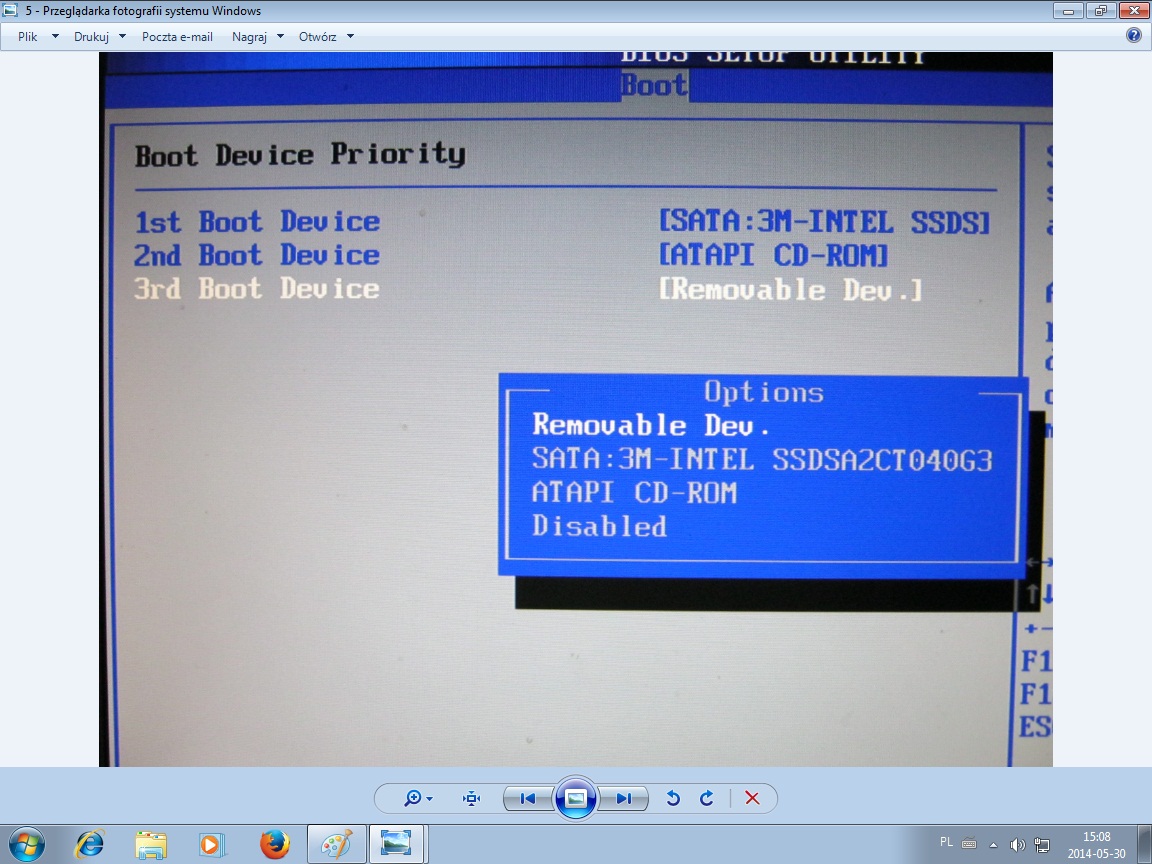Click SATA:3M-INTEL SSDSA2CT040G3 option text

(762, 460)
